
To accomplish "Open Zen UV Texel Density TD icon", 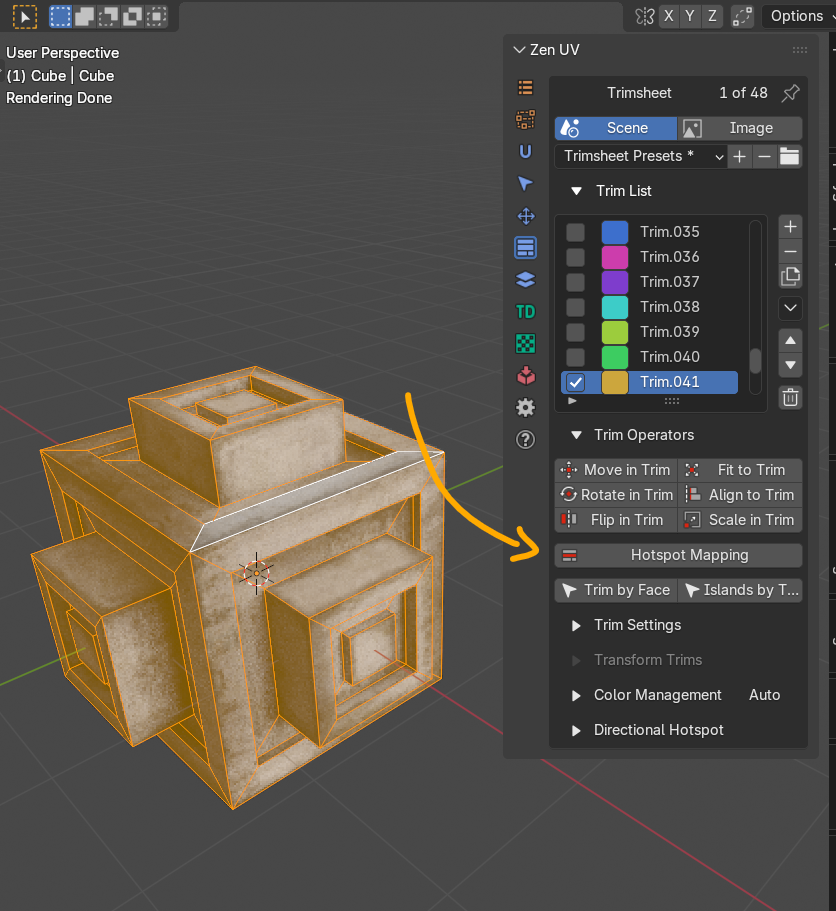I will pos(525,312).
